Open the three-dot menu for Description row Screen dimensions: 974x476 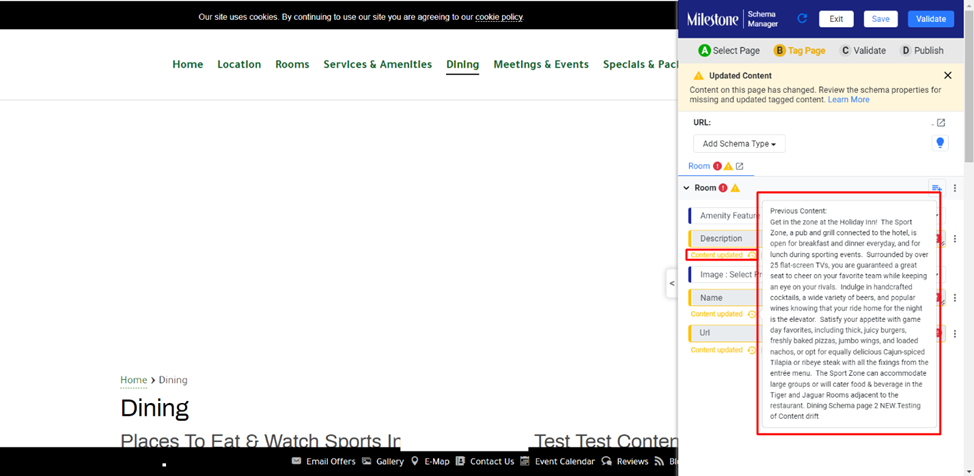pyautogui.click(x=955, y=239)
